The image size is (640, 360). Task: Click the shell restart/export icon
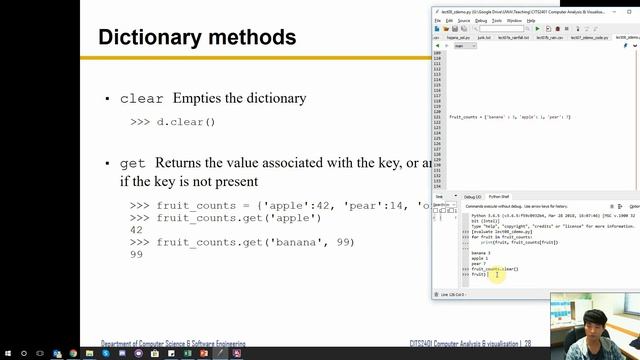[x=620, y=207]
